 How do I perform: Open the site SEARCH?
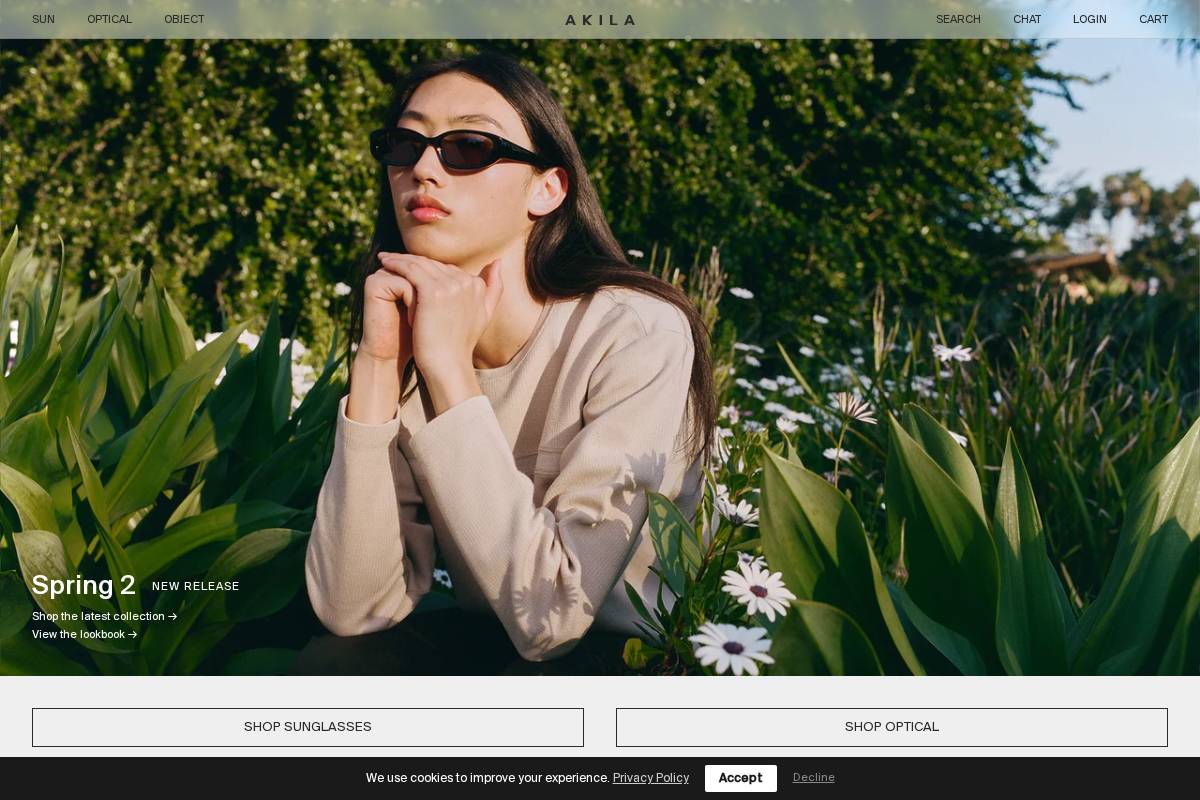pos(958,19)
